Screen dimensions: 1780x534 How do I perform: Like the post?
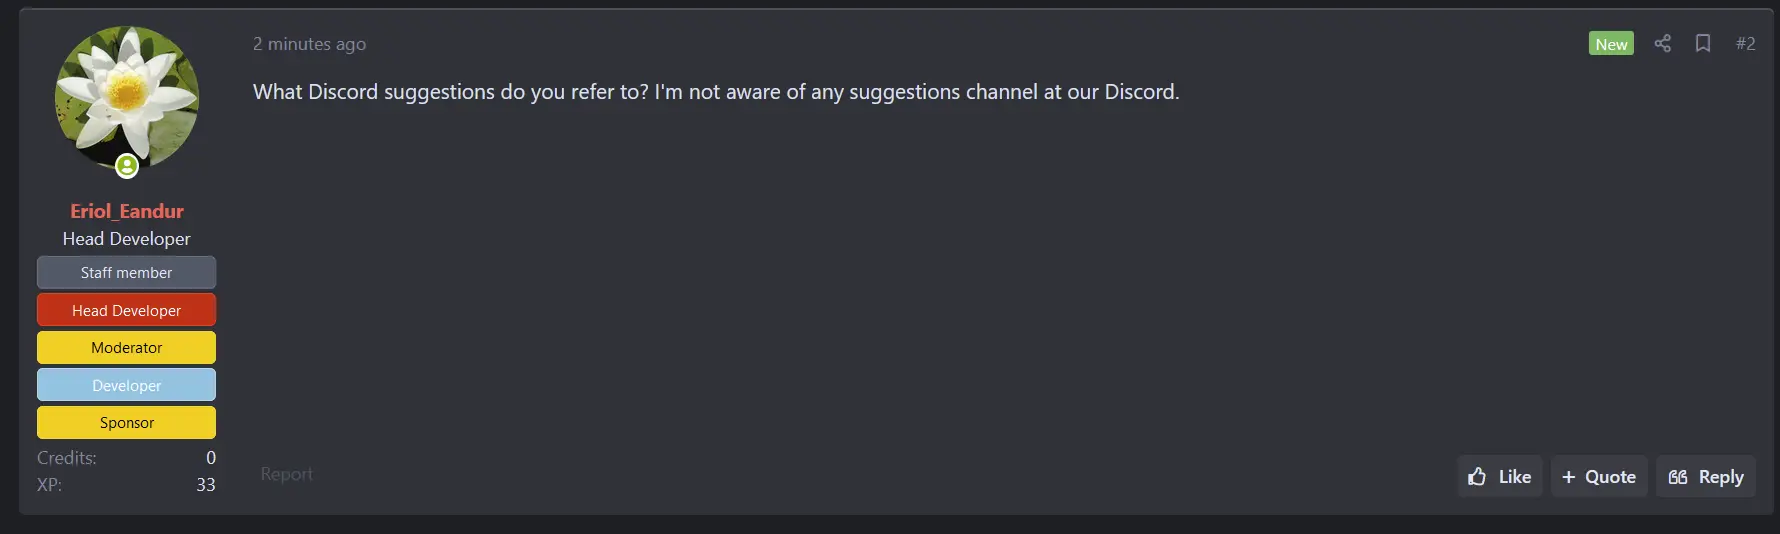point(1500,477)
